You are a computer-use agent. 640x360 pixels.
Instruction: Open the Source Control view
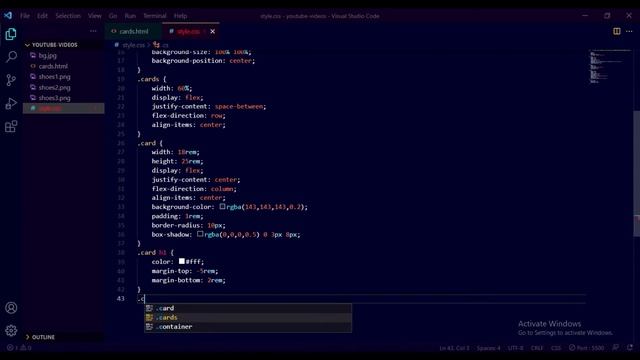click(x=11, y=80)
